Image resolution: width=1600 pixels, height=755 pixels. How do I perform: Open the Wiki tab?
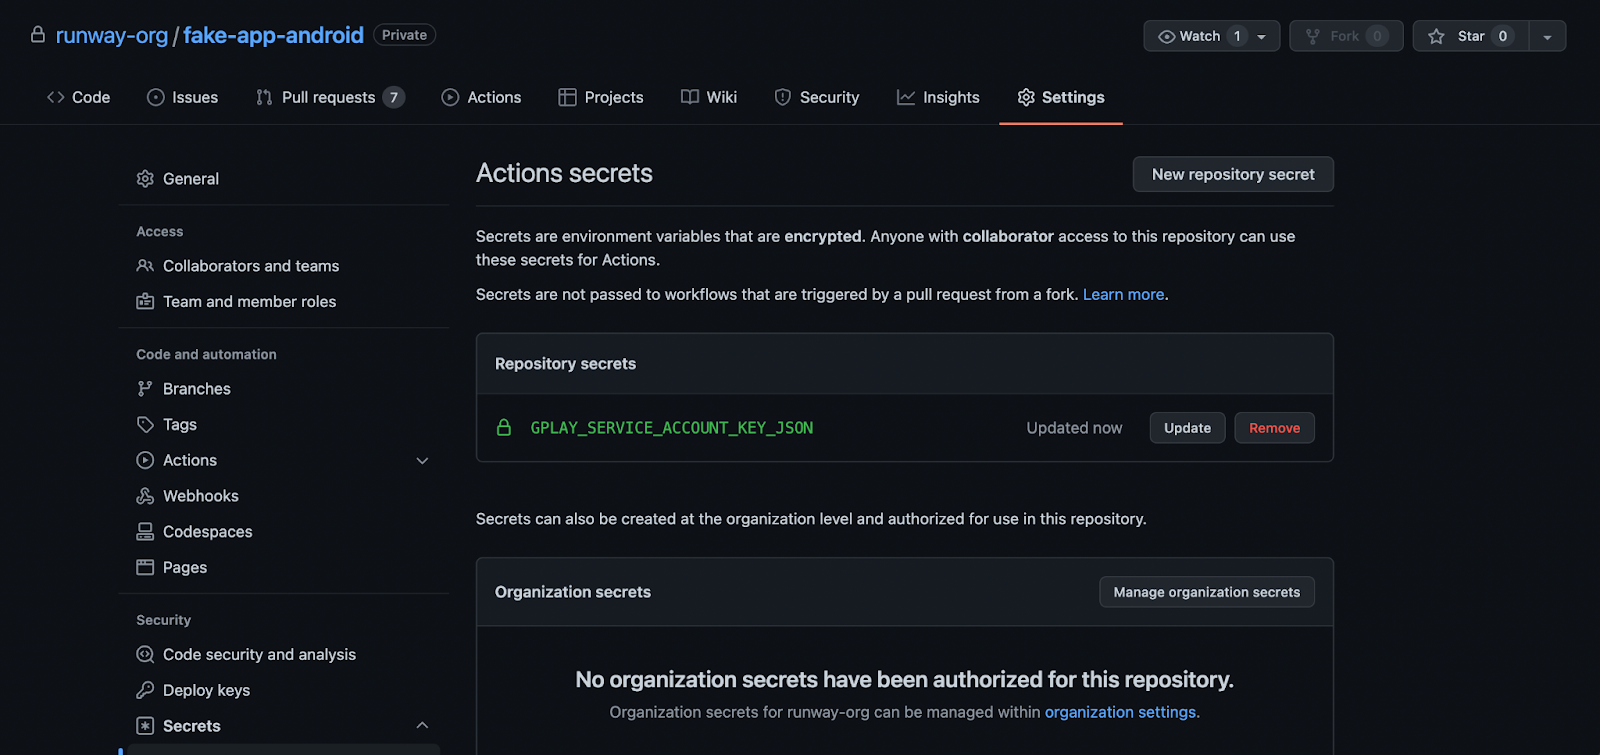coord(709,97)
